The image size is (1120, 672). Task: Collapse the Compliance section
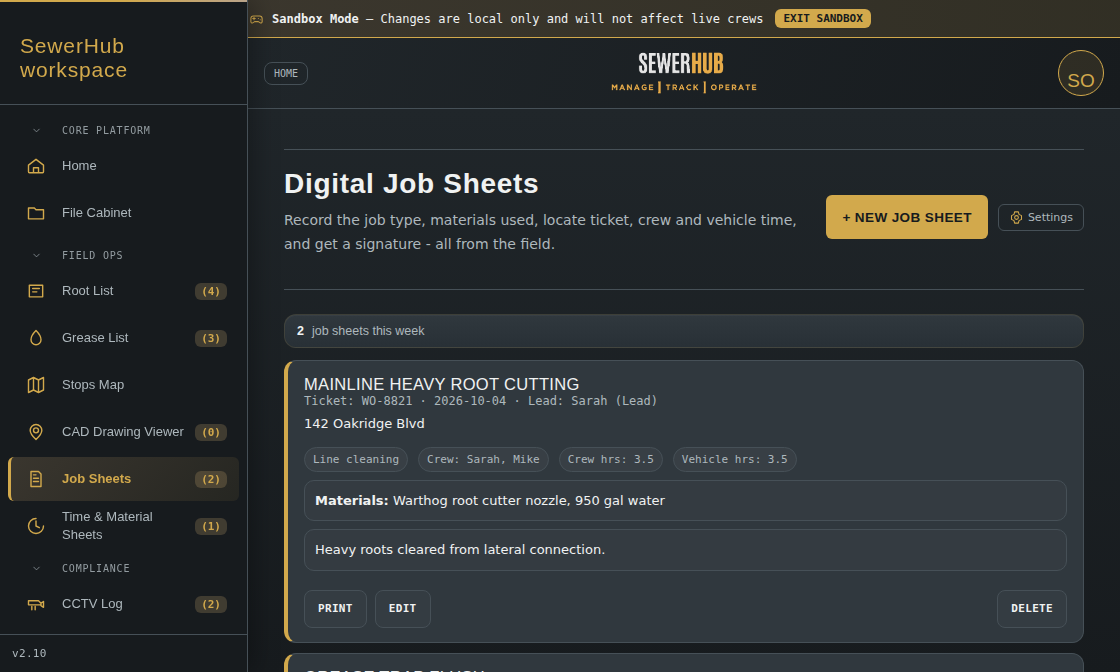click(36, 568)
